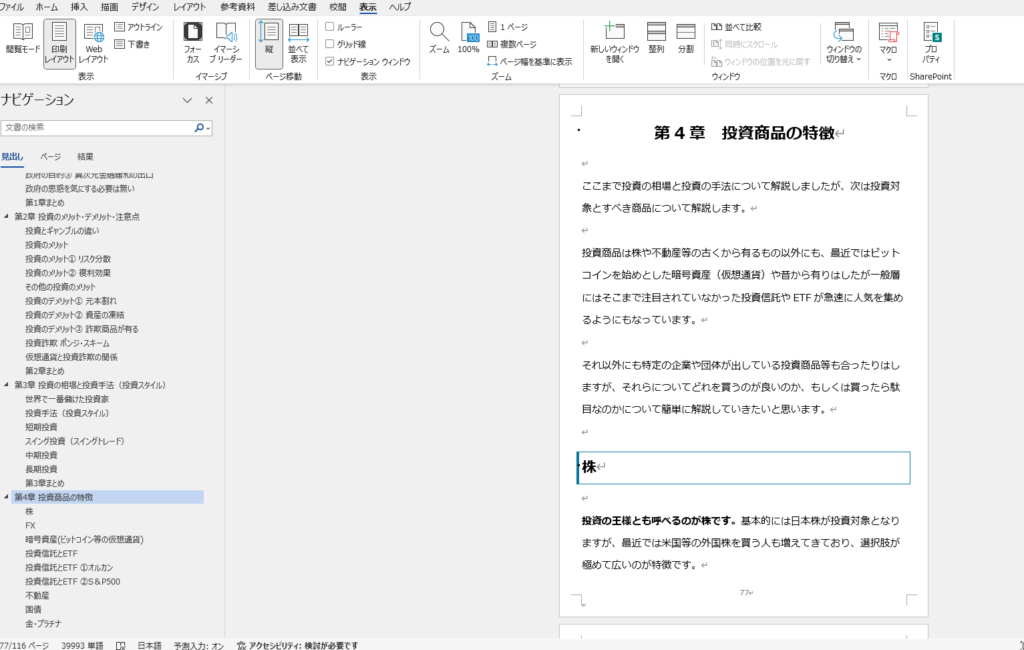The image size is (1024, 650).
Task: Enable the ルーラー checkbox
Action: (330, 27)
